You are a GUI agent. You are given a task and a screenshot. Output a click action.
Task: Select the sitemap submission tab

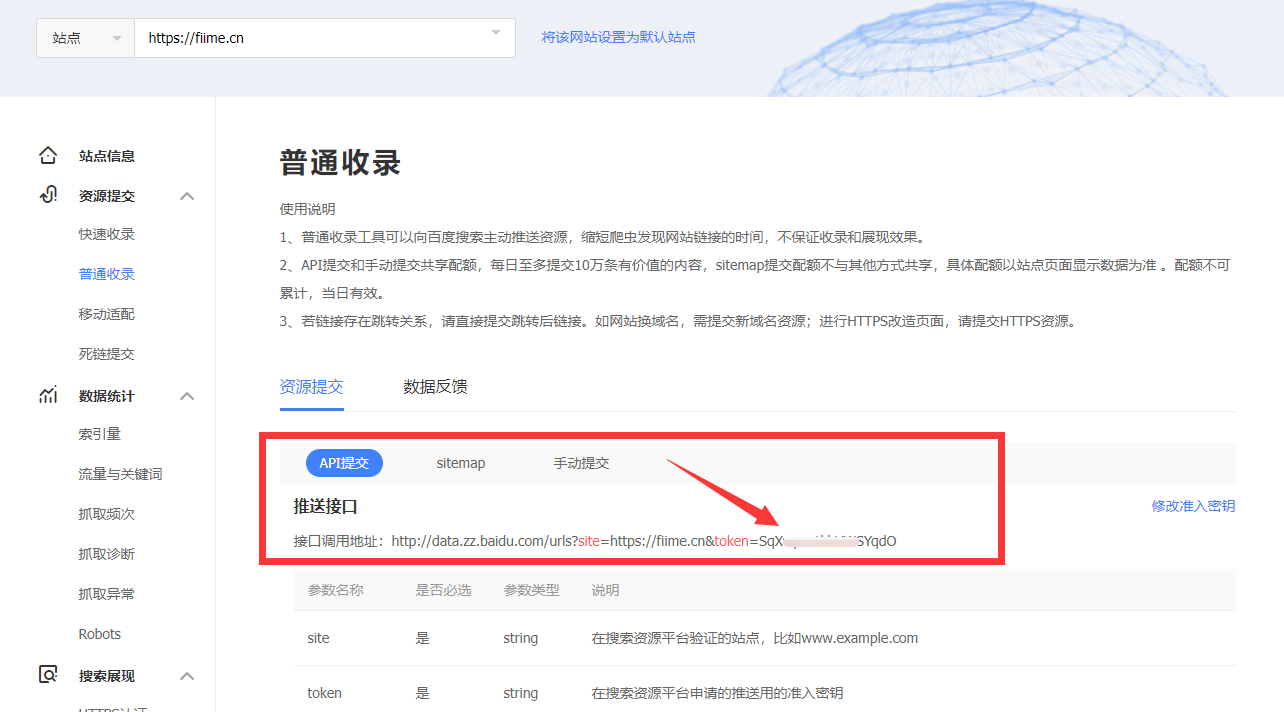pyautogui.click(x=461, y=463)
